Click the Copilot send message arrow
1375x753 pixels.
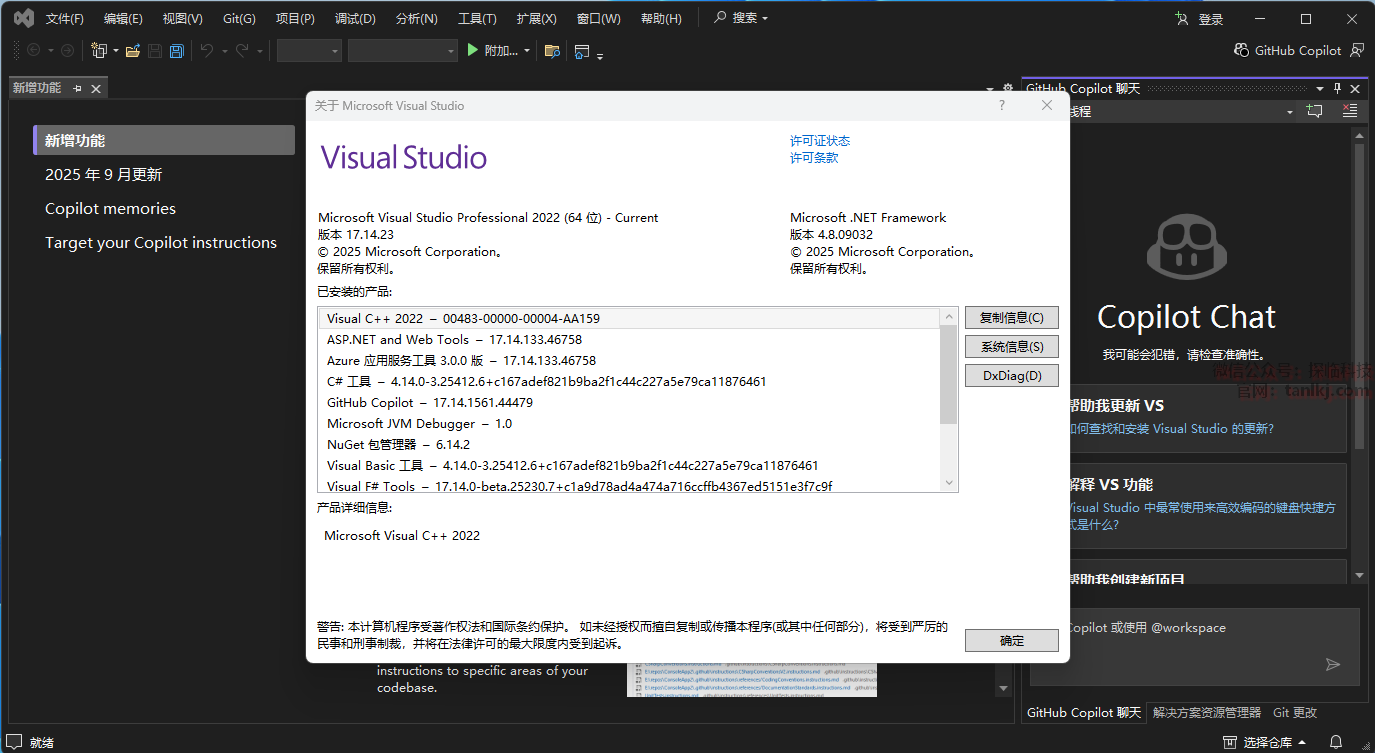(1332, 664)
